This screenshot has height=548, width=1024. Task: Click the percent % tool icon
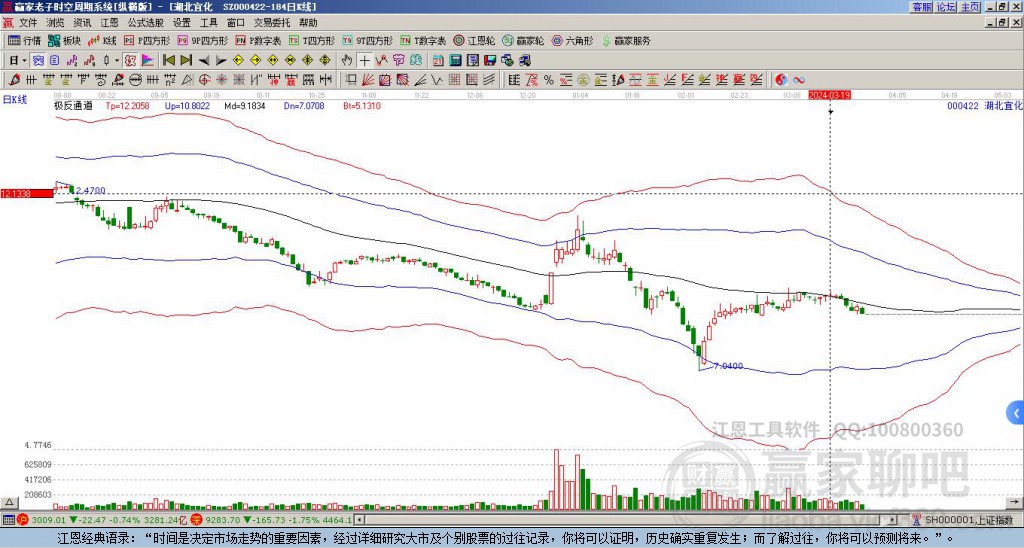point(549,80)
